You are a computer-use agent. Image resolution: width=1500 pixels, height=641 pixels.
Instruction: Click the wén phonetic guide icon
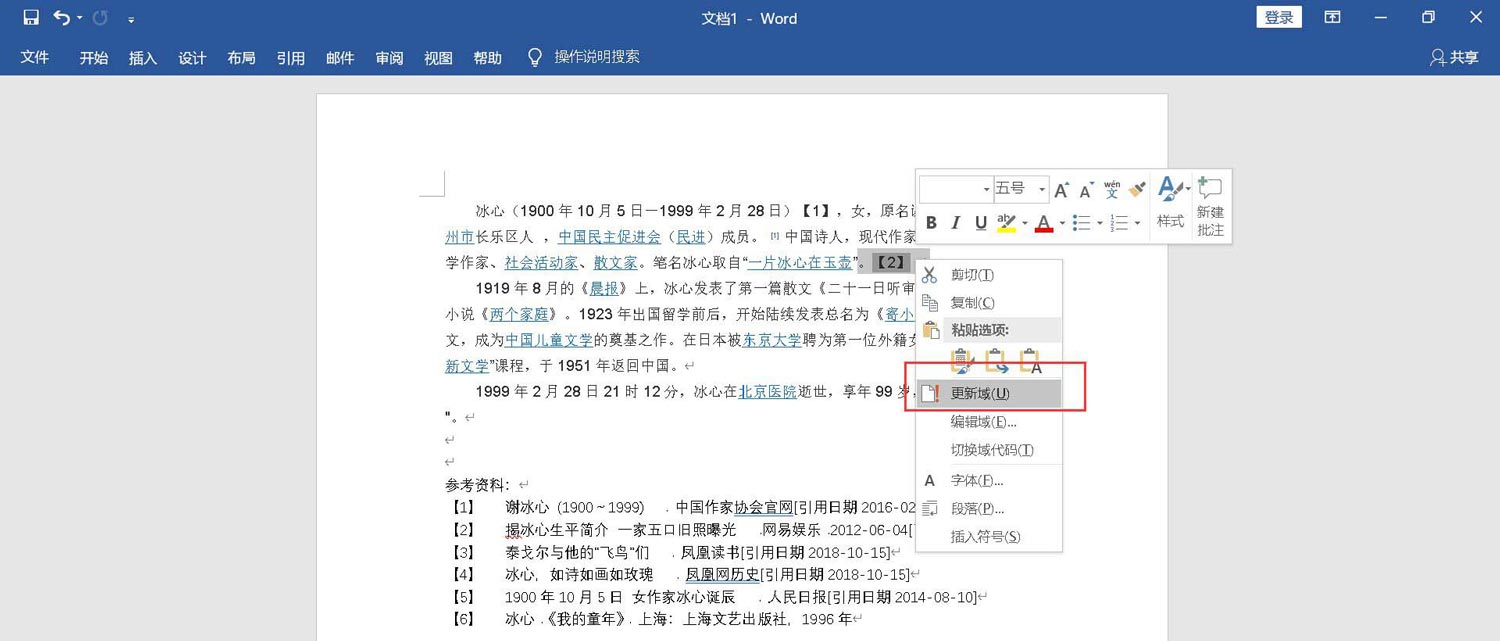click(1112, 189)
